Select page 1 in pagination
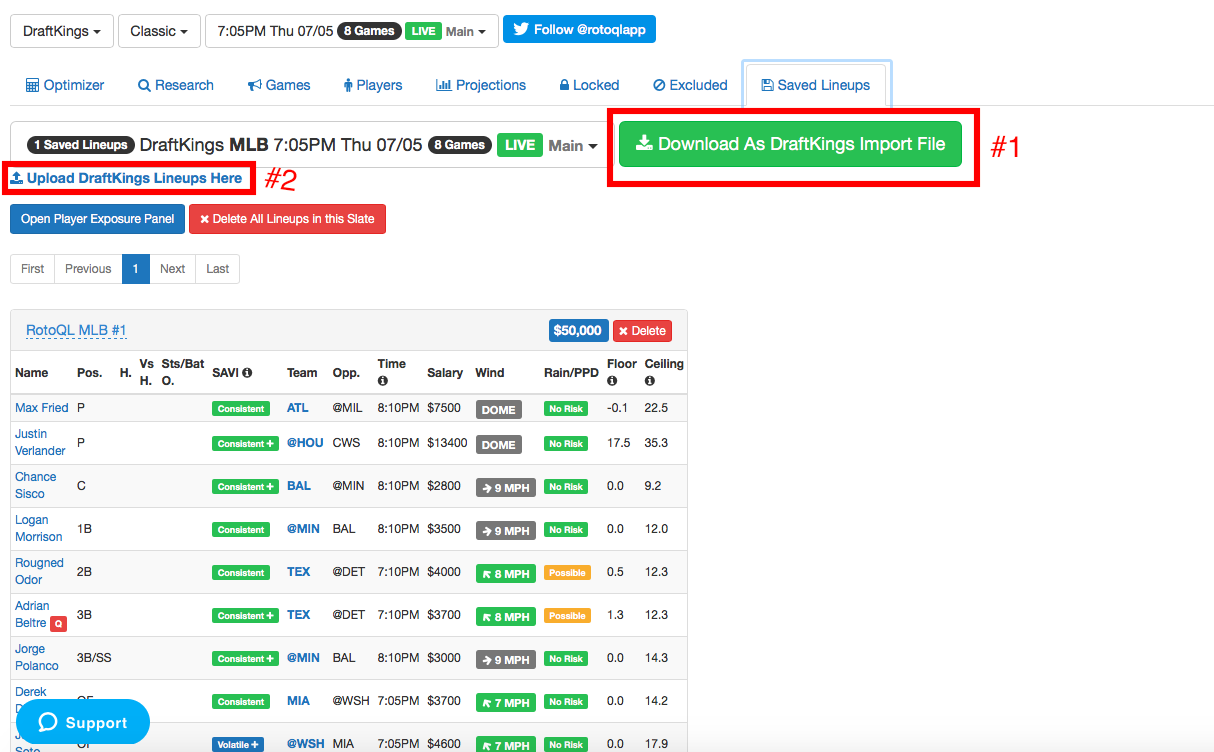The width and height of the screenshot is (1214, 752). point(136,269)
